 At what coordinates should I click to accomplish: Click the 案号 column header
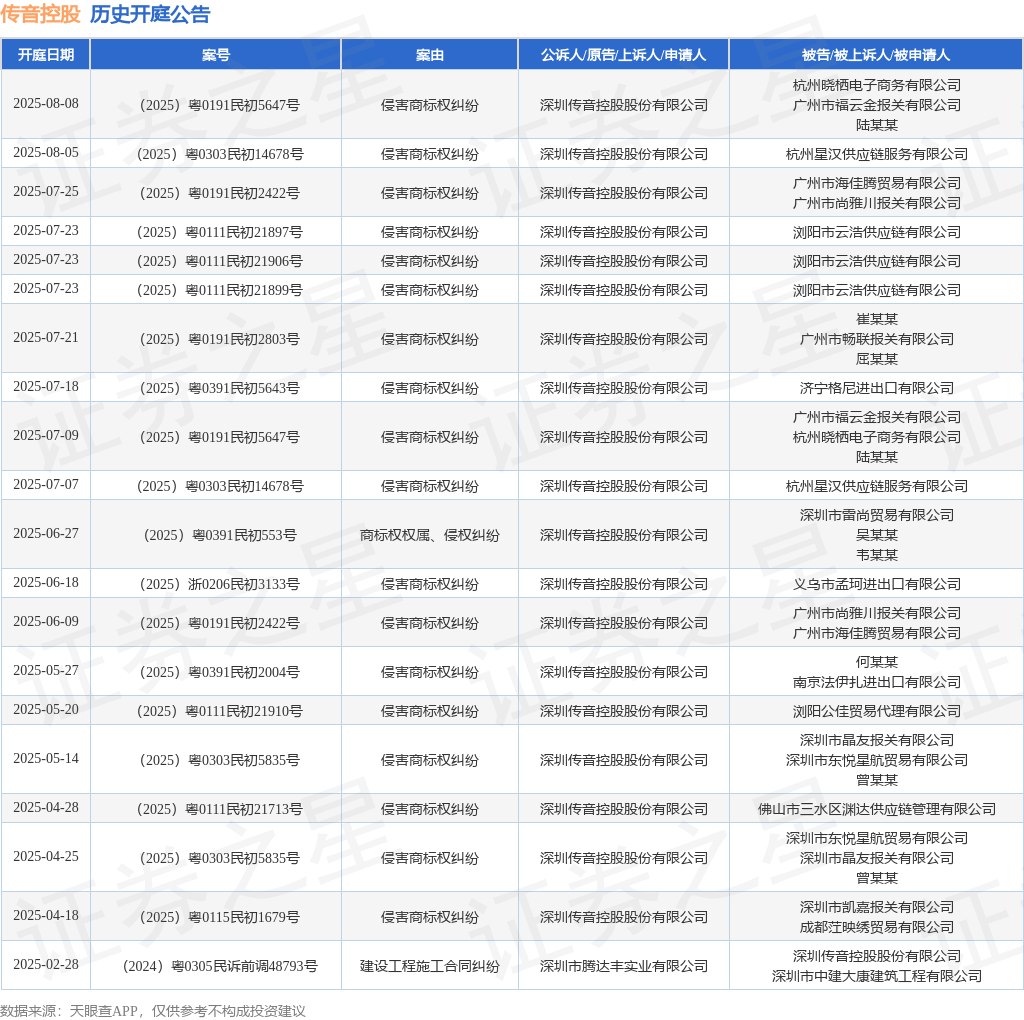point(216,55)
